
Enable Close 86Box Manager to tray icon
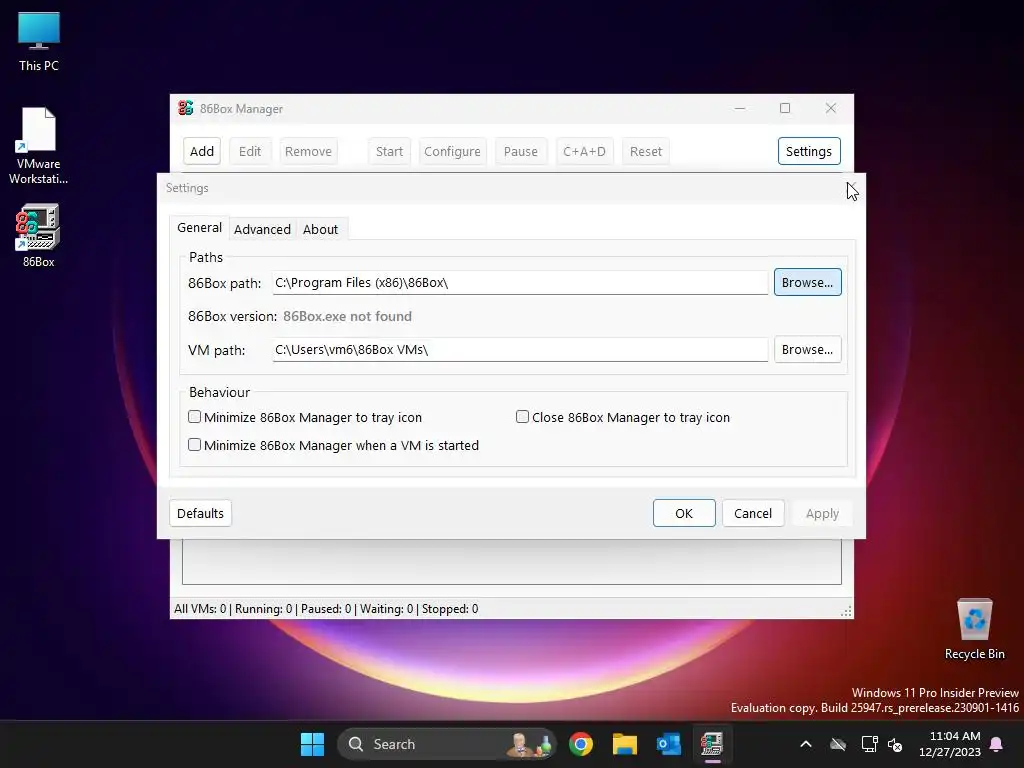pyautogui.click(x=522, y=417)
